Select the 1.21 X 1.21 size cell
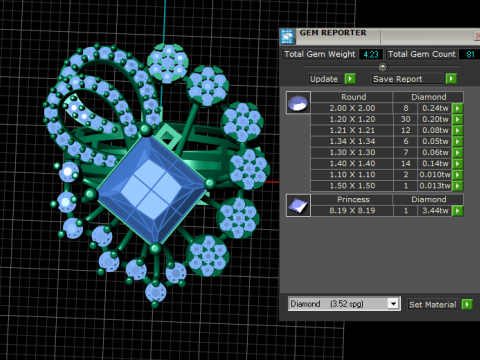This screenshot has height=360, width=480. pos(352,130)
